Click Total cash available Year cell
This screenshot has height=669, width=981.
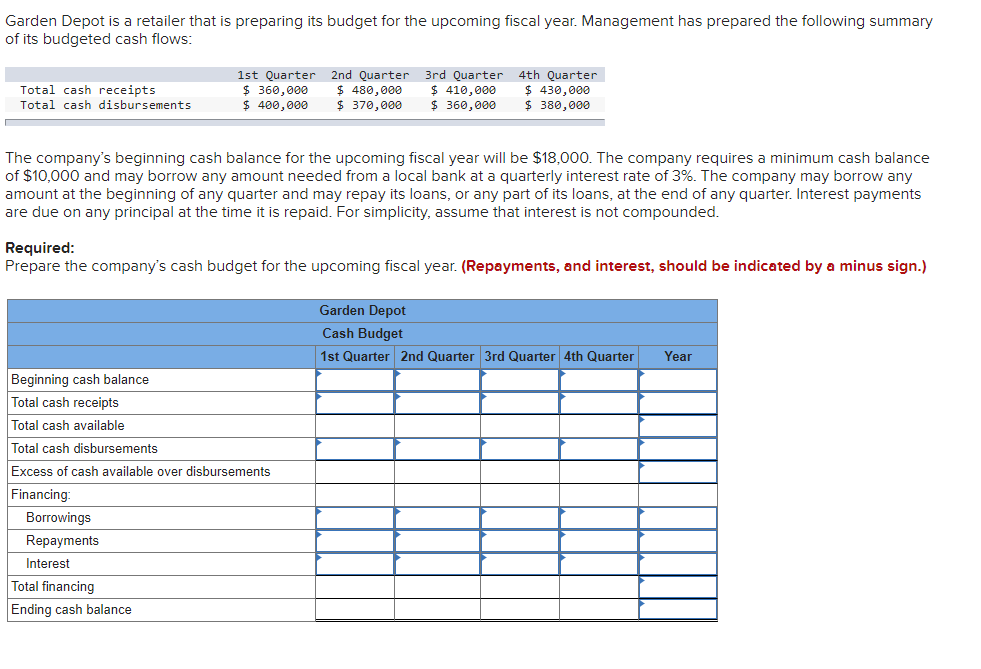678,426
